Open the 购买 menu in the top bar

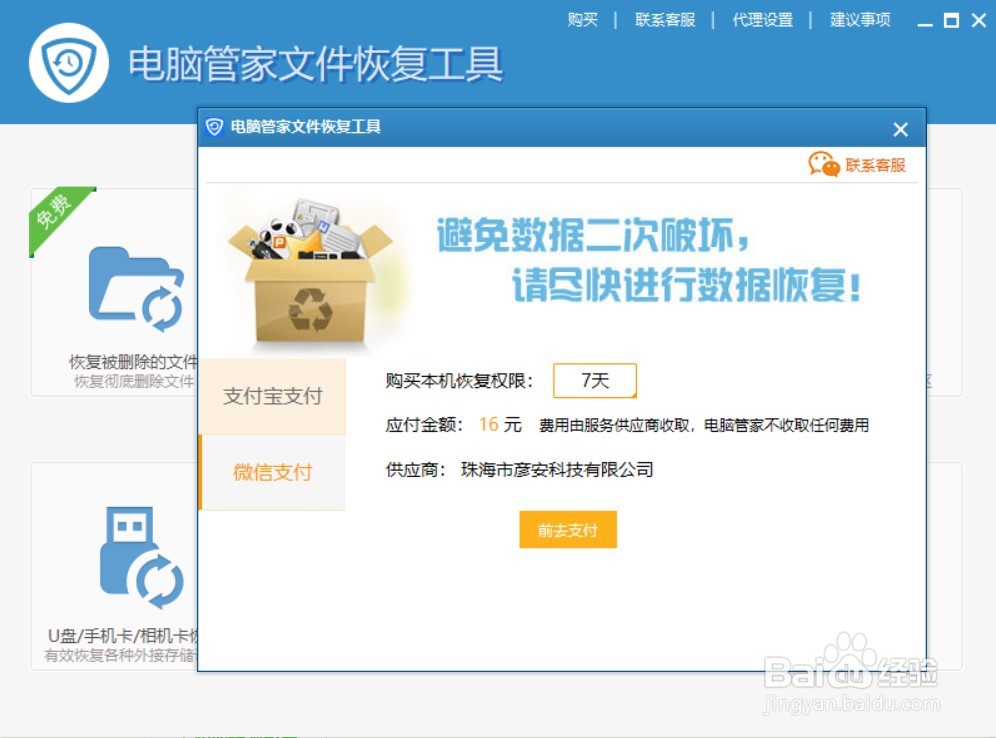pyautogui.click(x=582, y=20)
